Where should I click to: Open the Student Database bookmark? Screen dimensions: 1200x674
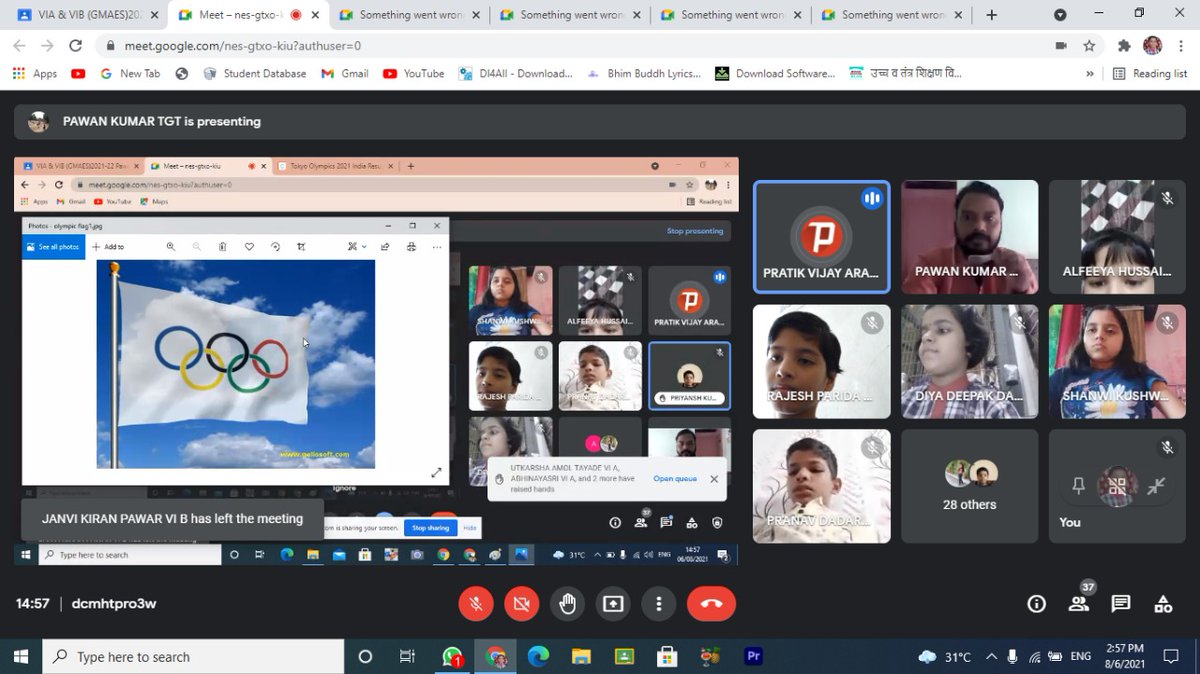(255, 73)
